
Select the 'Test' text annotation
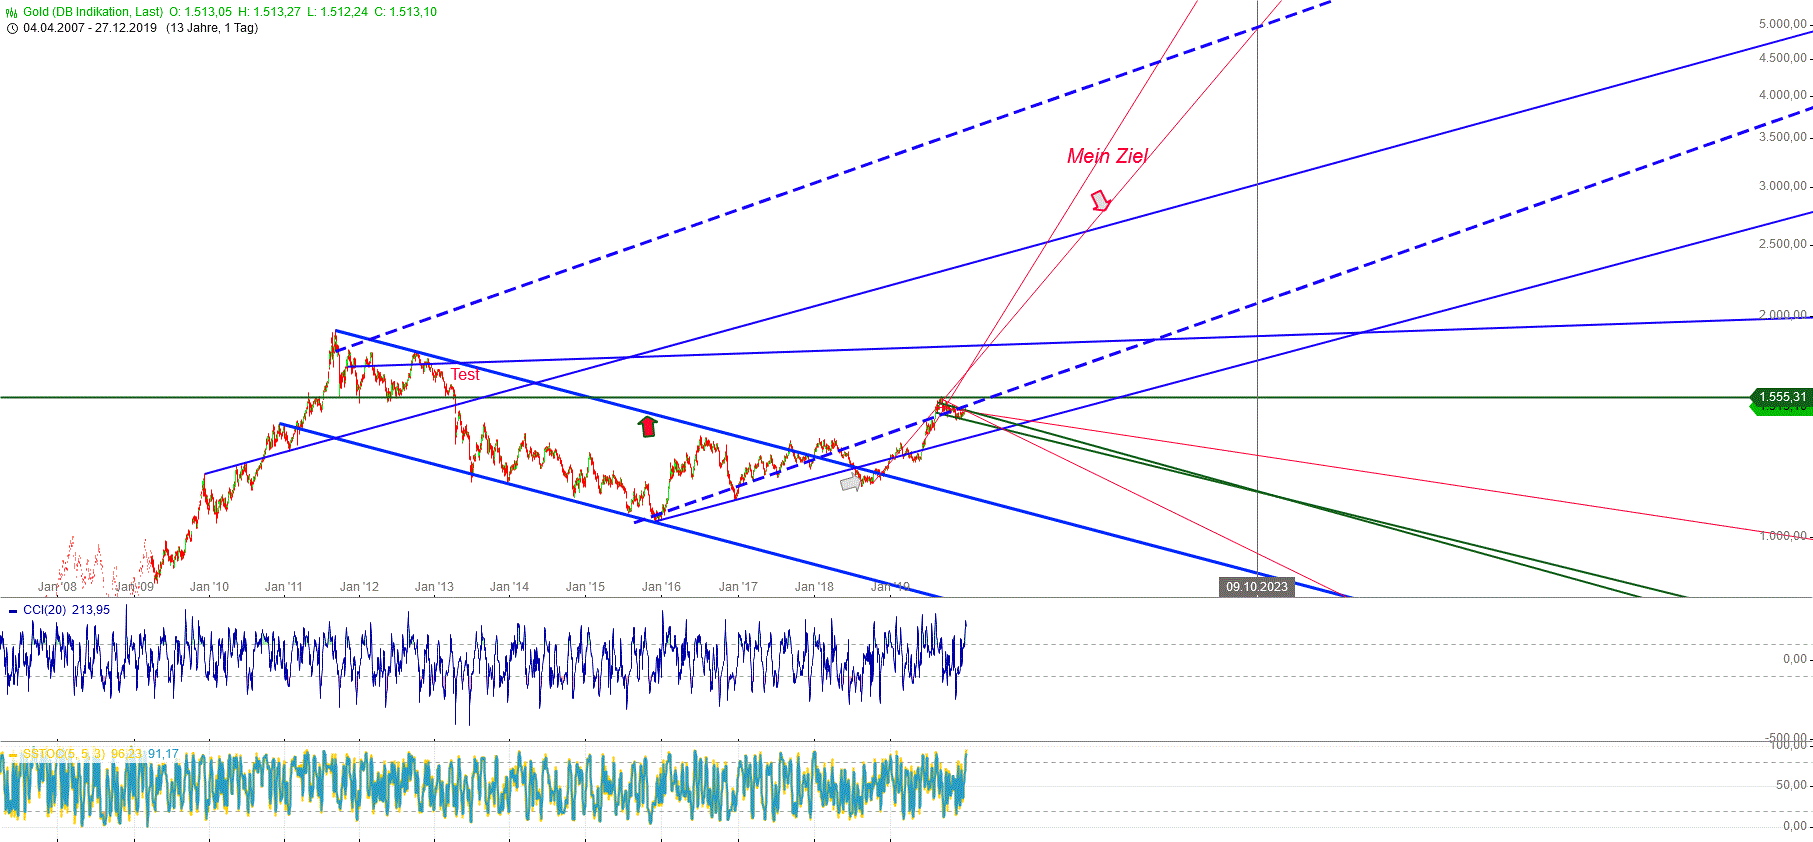(x=465, y=375)
